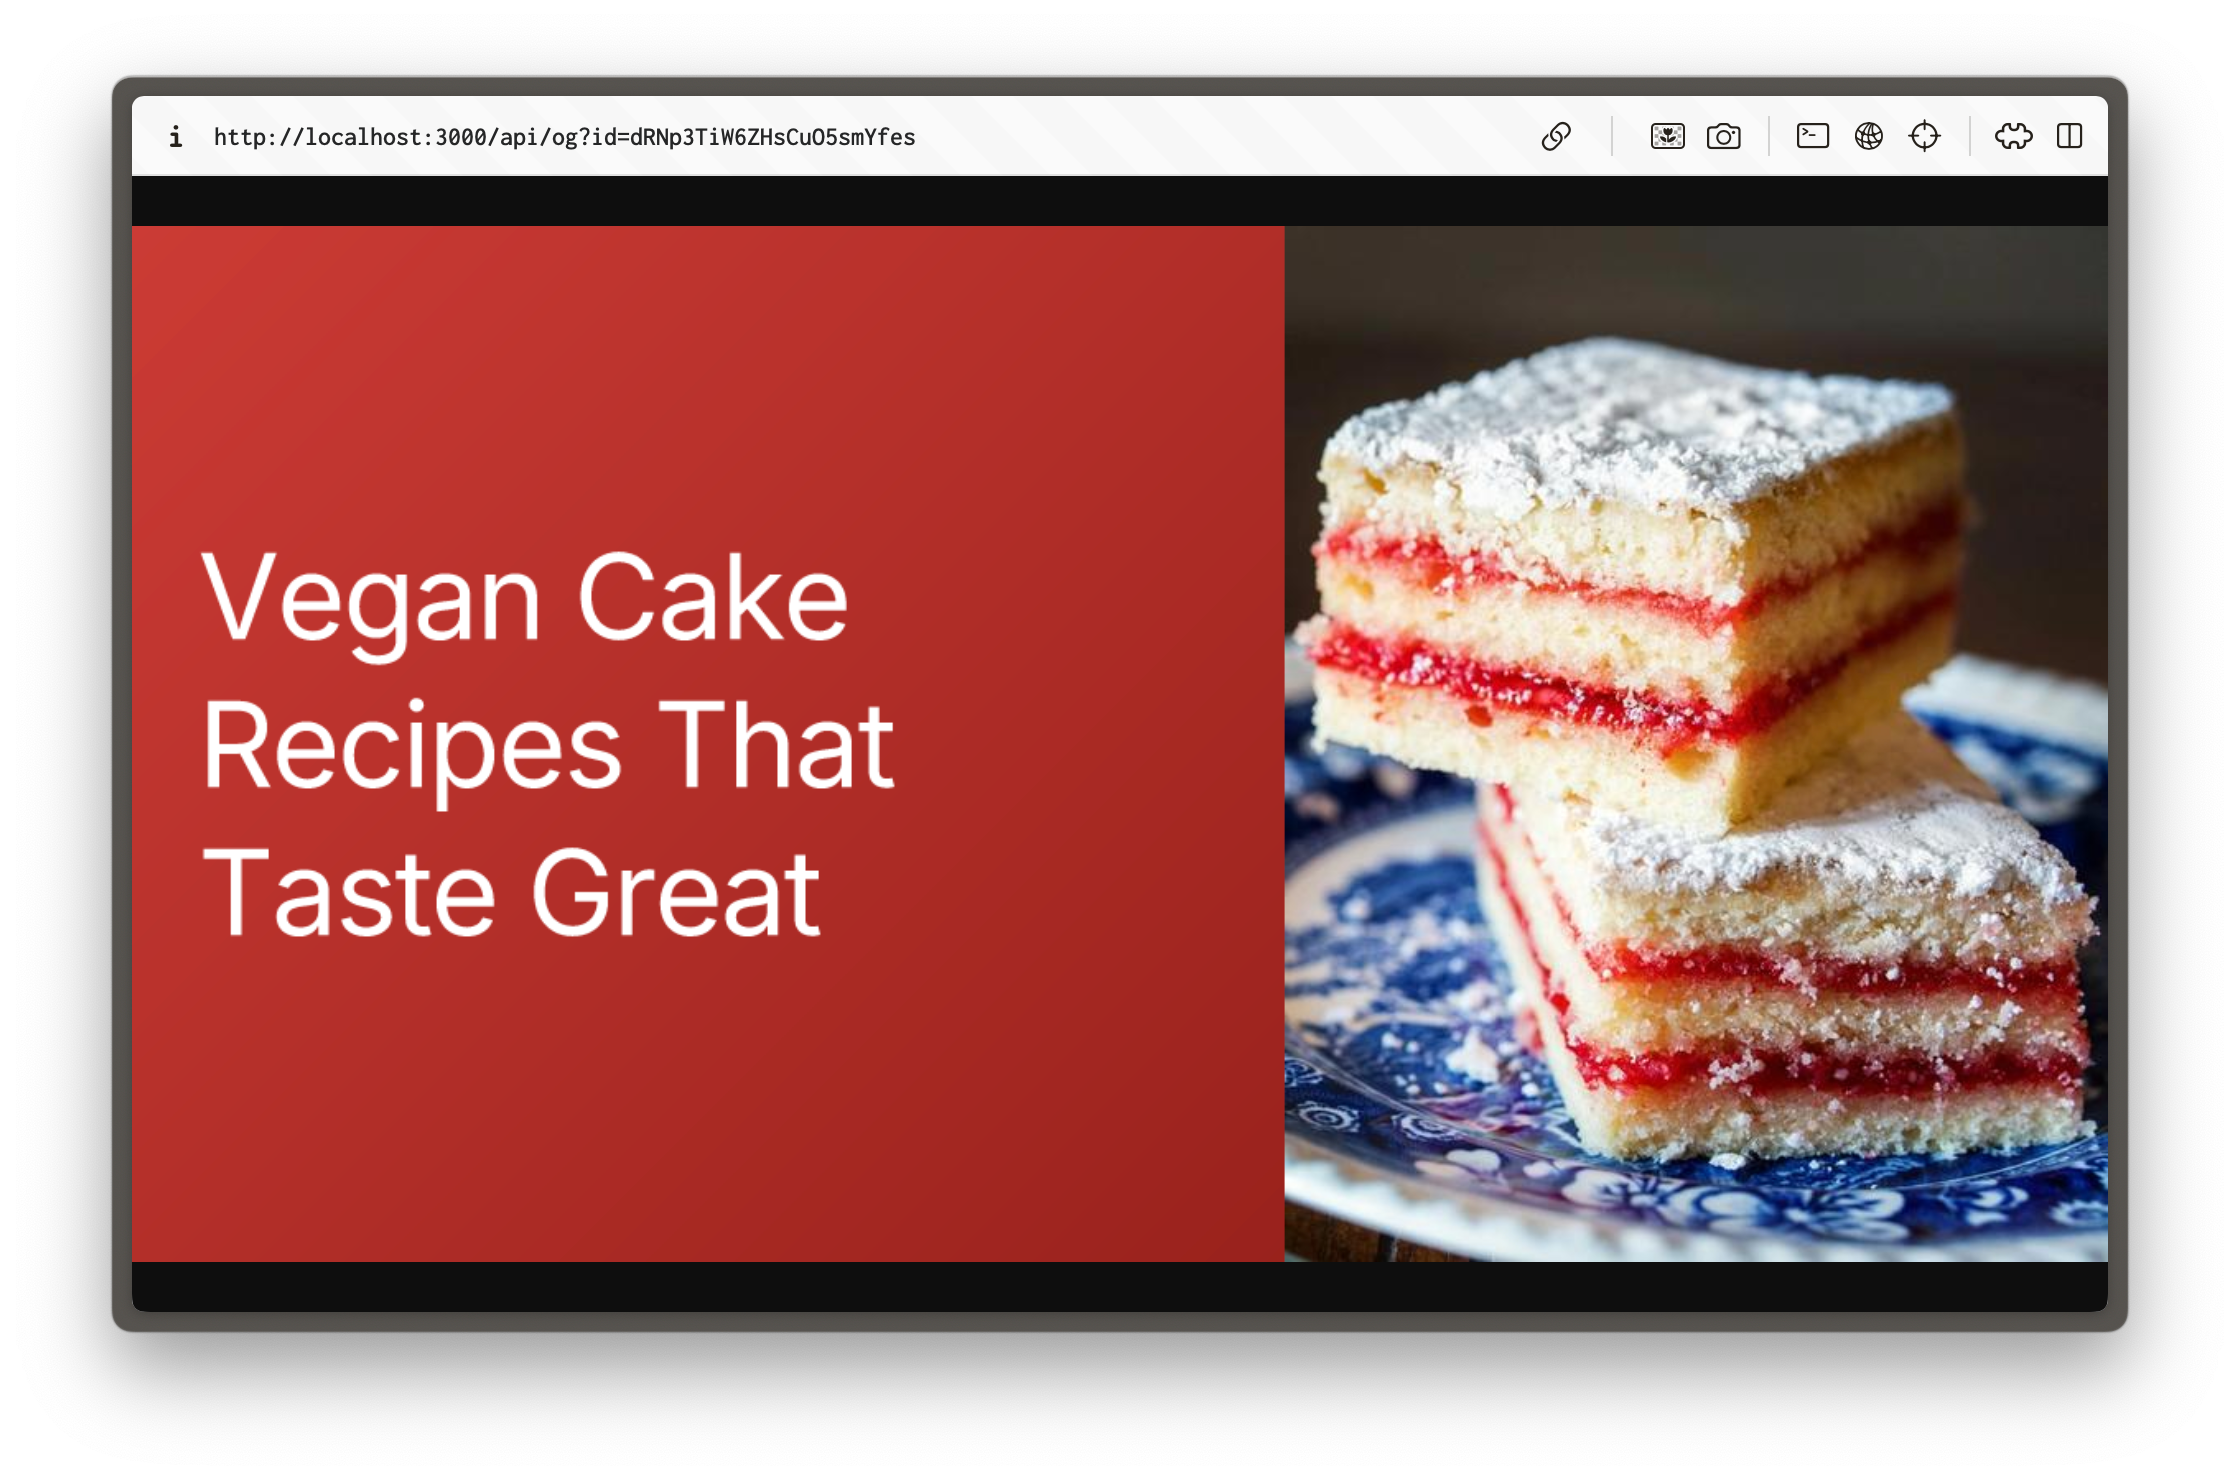This screenshot has height=1480, width=2240.
Task: Copy link with the chain icon
Action: 1556,136
